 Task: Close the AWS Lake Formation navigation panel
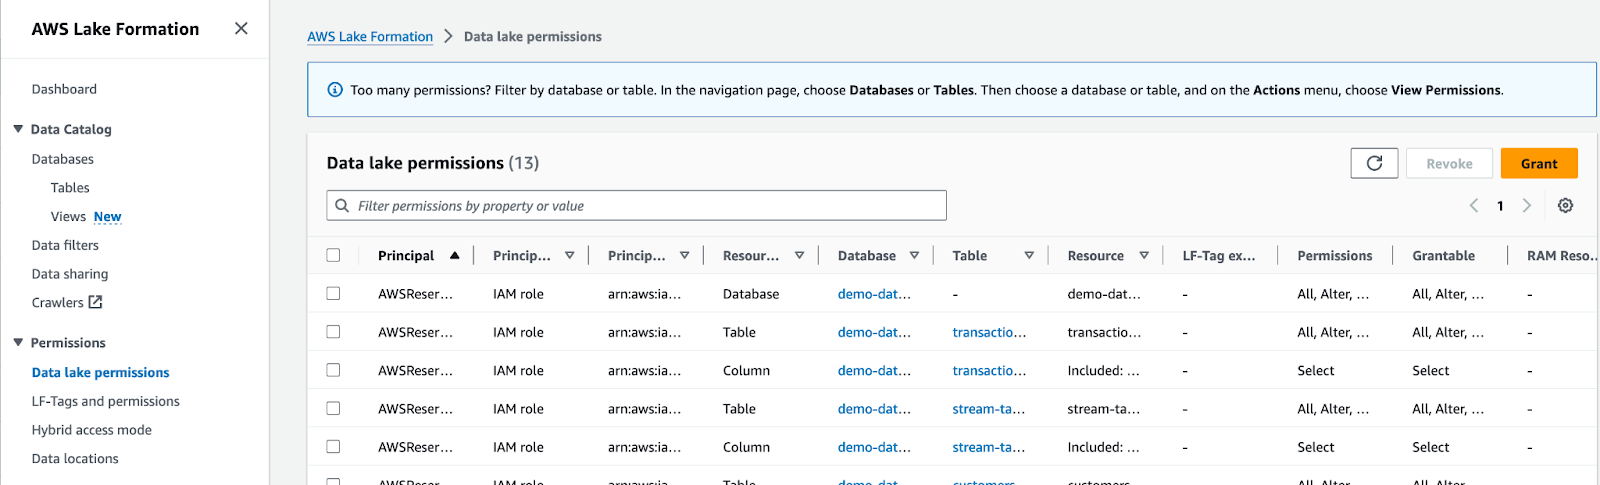(x=241, y=28)
